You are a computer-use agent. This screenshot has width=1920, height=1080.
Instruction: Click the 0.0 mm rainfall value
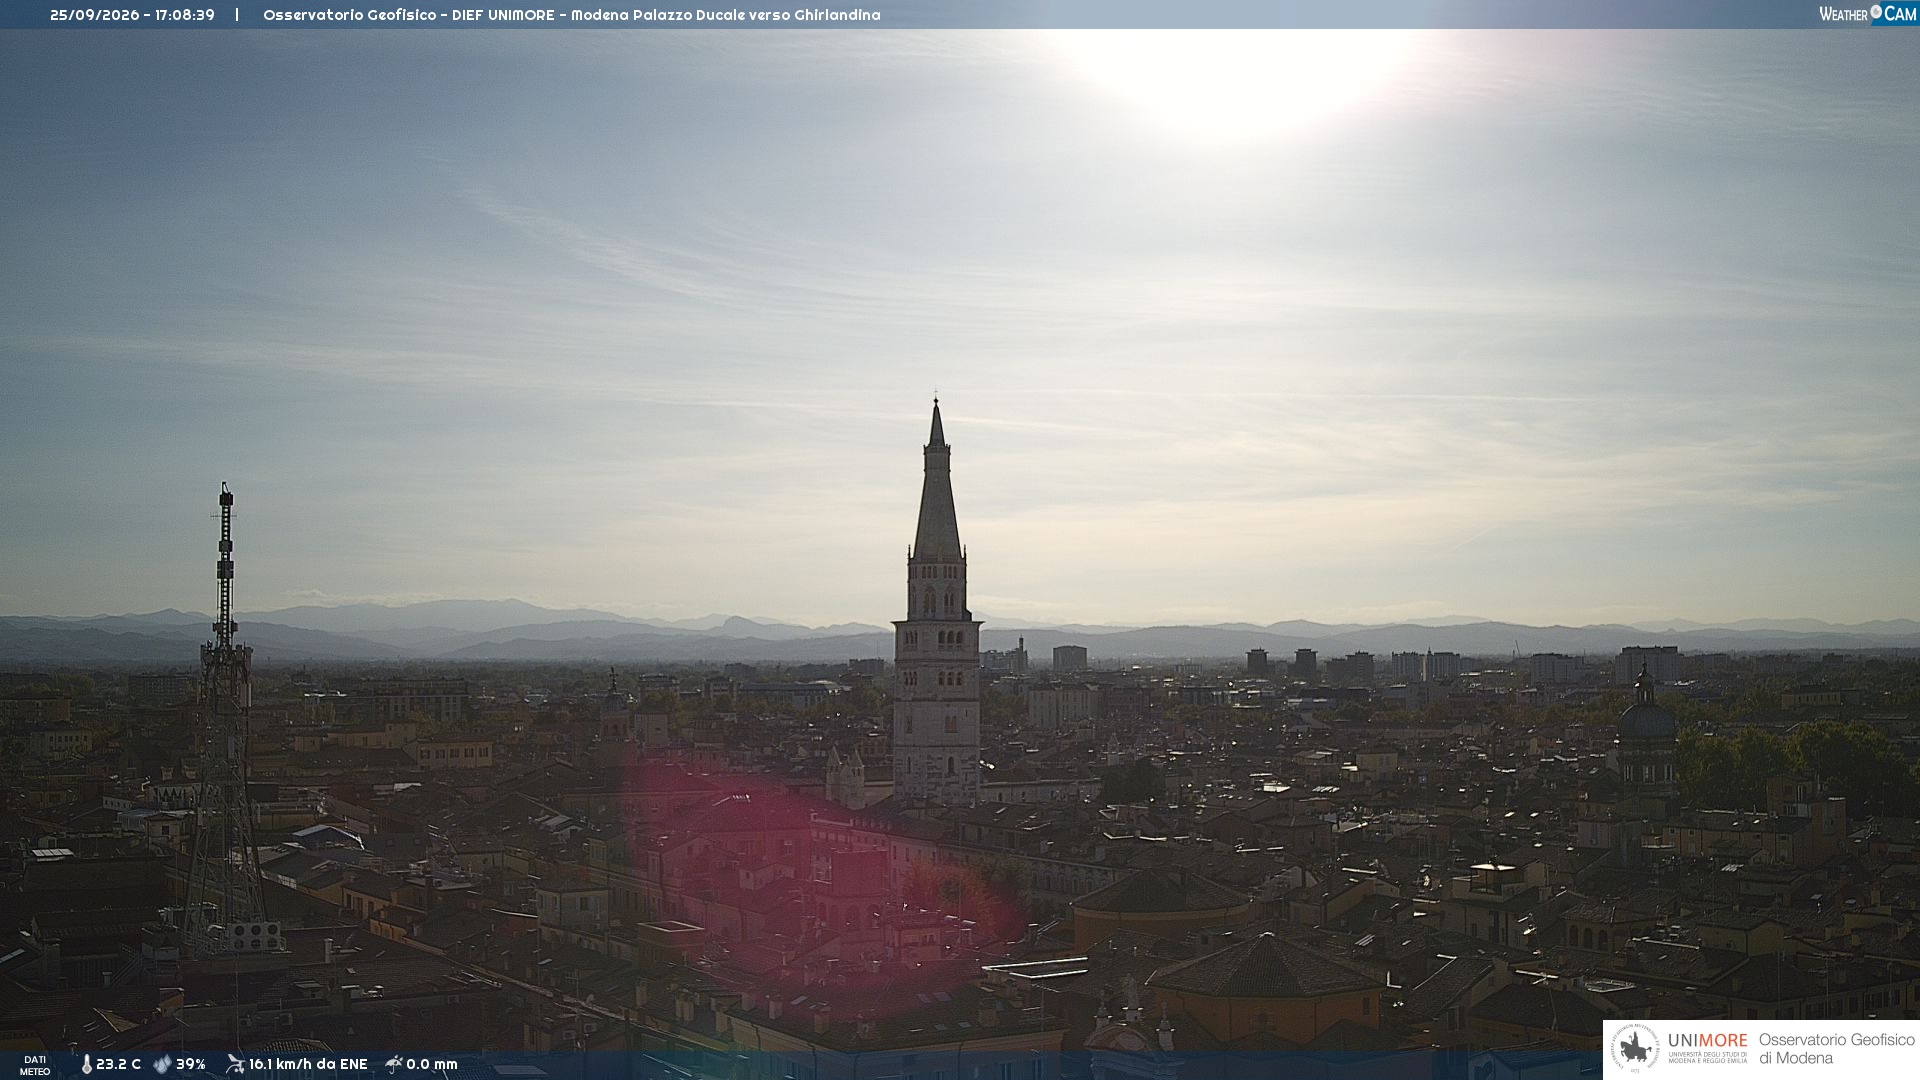[x=432, y=1064]
